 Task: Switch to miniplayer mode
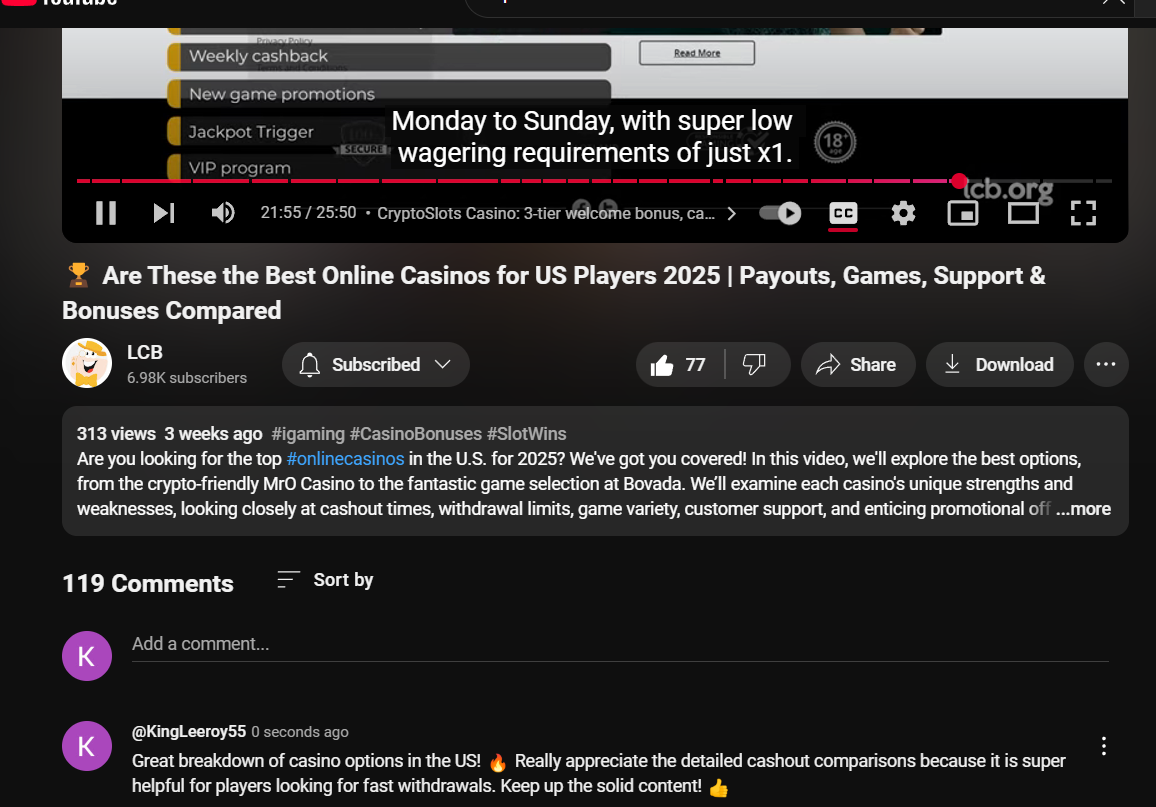963,213
